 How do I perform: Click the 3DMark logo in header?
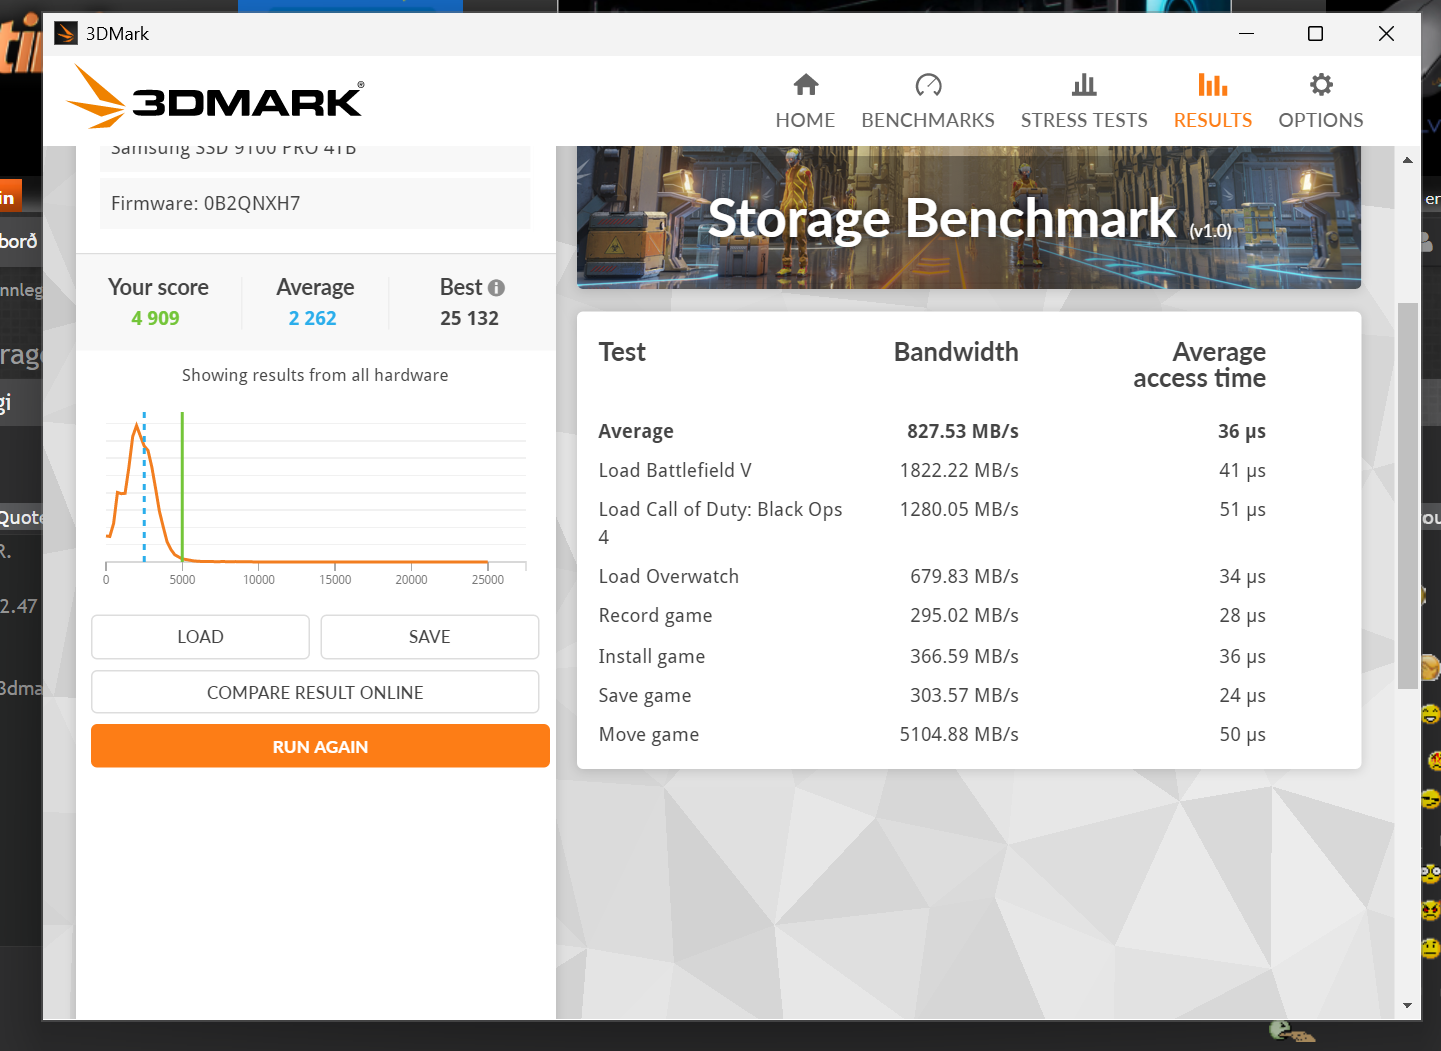click(x=216, y=98)
